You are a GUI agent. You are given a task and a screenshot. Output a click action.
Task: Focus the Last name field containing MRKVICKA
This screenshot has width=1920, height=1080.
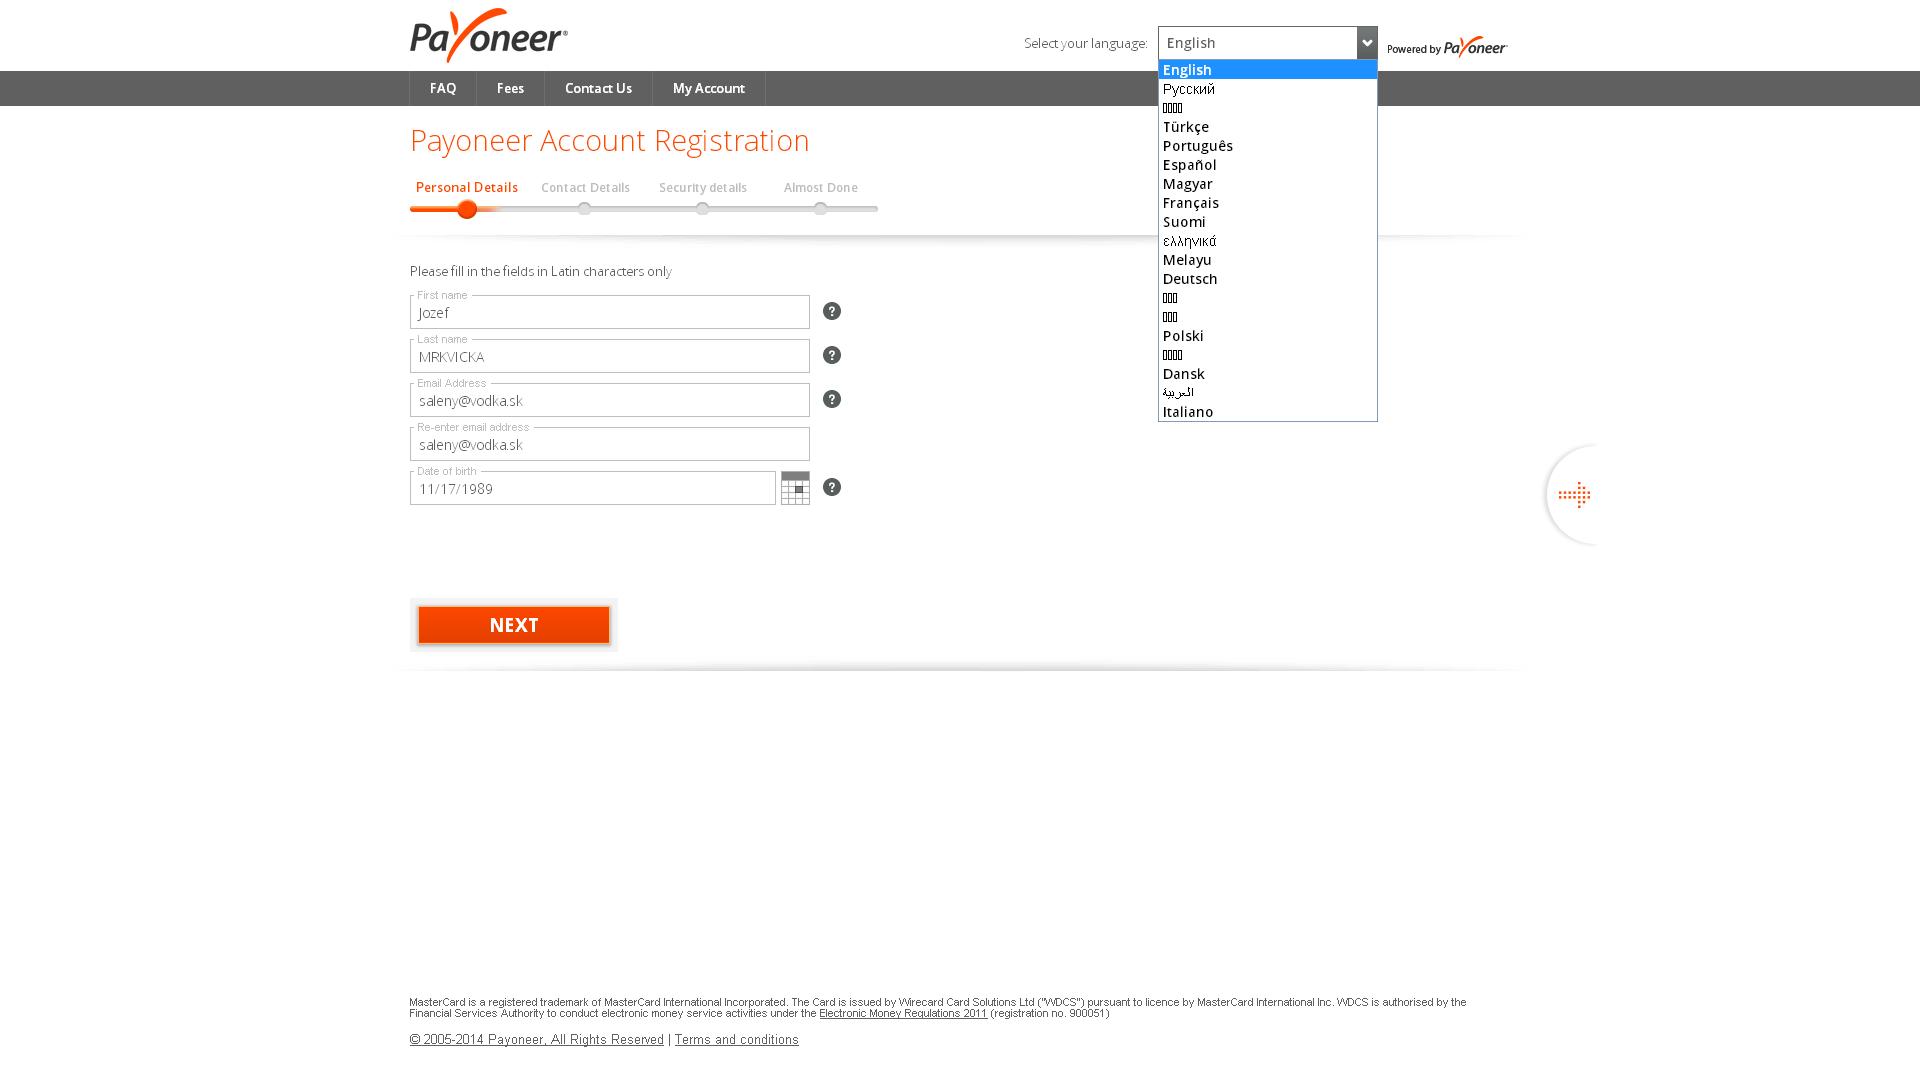click(x=610, y=356)
